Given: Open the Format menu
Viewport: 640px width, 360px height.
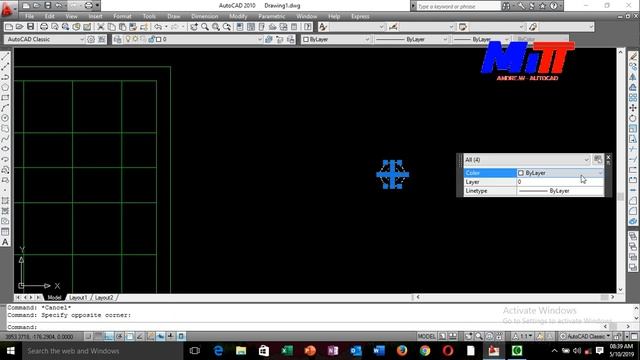Looking at the screenshot, I should (122, 16).
